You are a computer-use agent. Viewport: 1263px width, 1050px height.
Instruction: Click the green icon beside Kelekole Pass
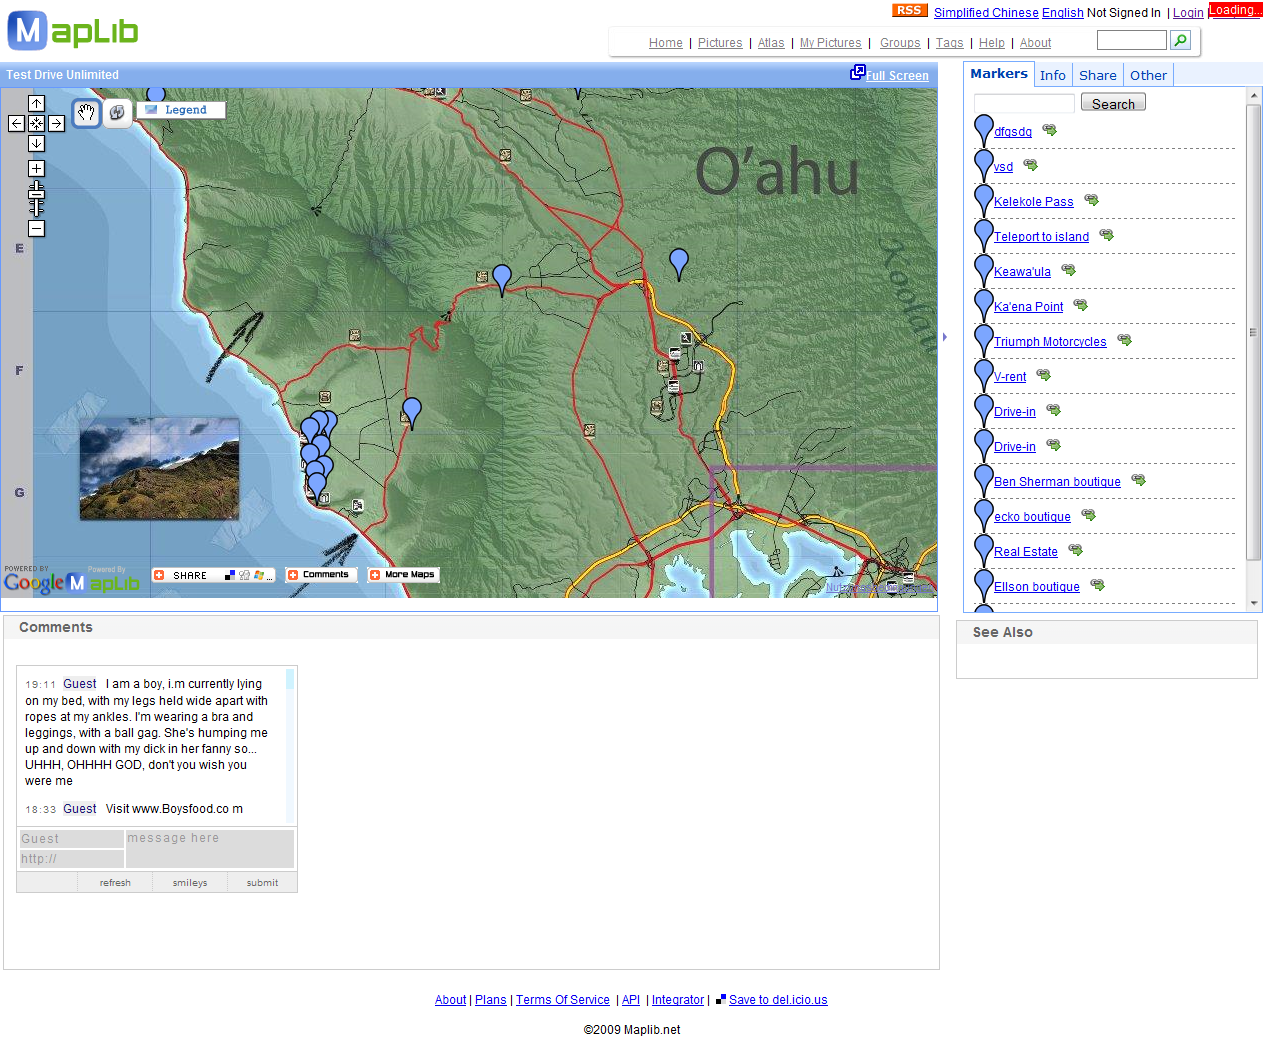coord(1091,200)
